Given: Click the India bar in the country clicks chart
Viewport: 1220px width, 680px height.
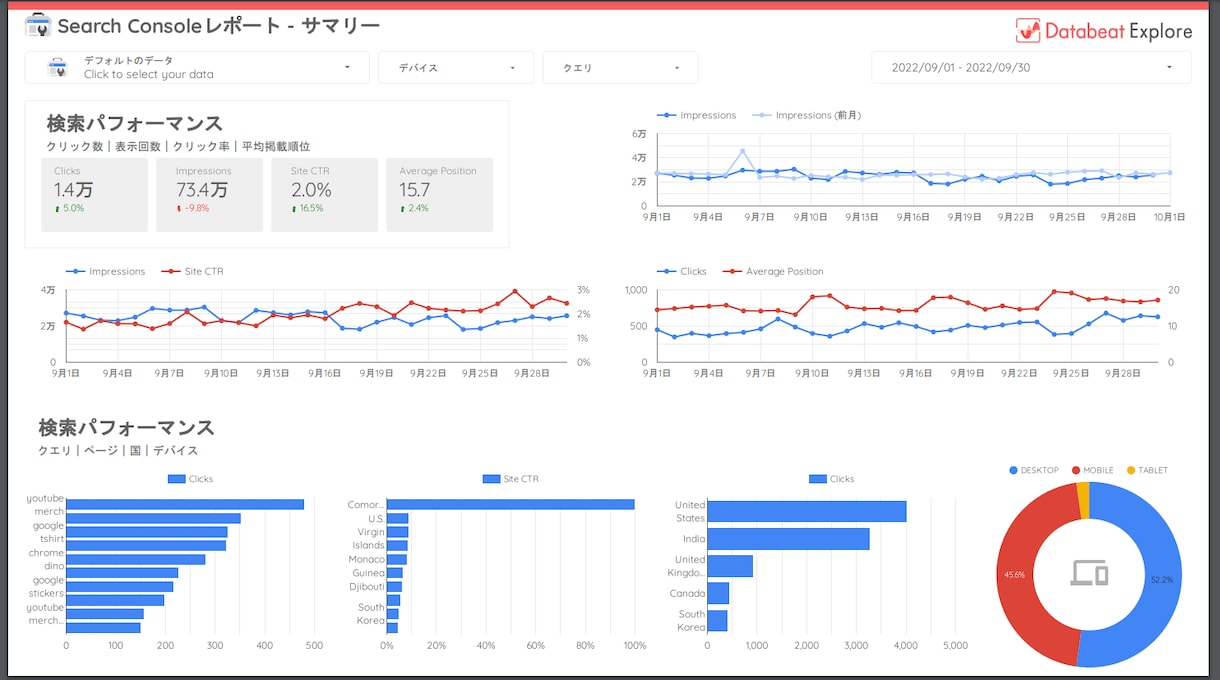Looking at the screenshot, I should [788, 539].
